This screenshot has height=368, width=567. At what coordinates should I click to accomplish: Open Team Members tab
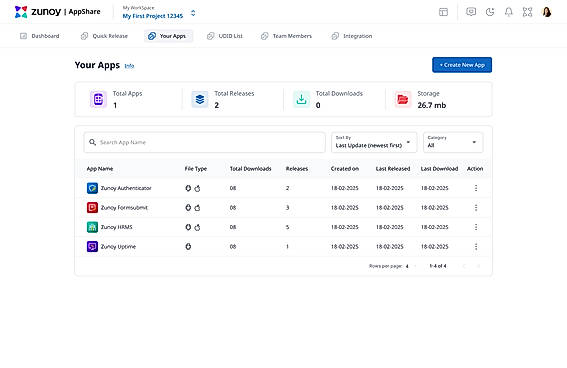pyautogui.click(x=287, y=36)
